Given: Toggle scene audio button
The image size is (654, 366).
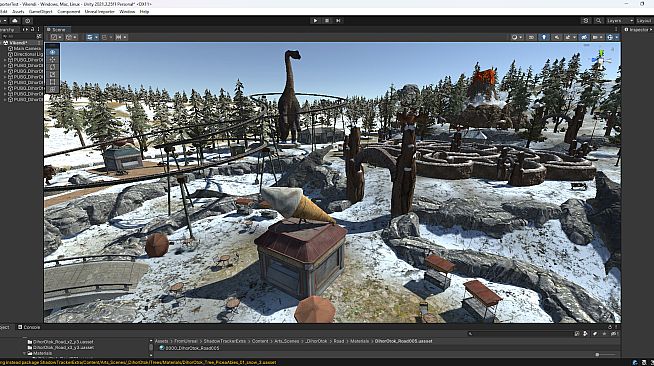Looking at the screenshot, I should click(557, 37).
